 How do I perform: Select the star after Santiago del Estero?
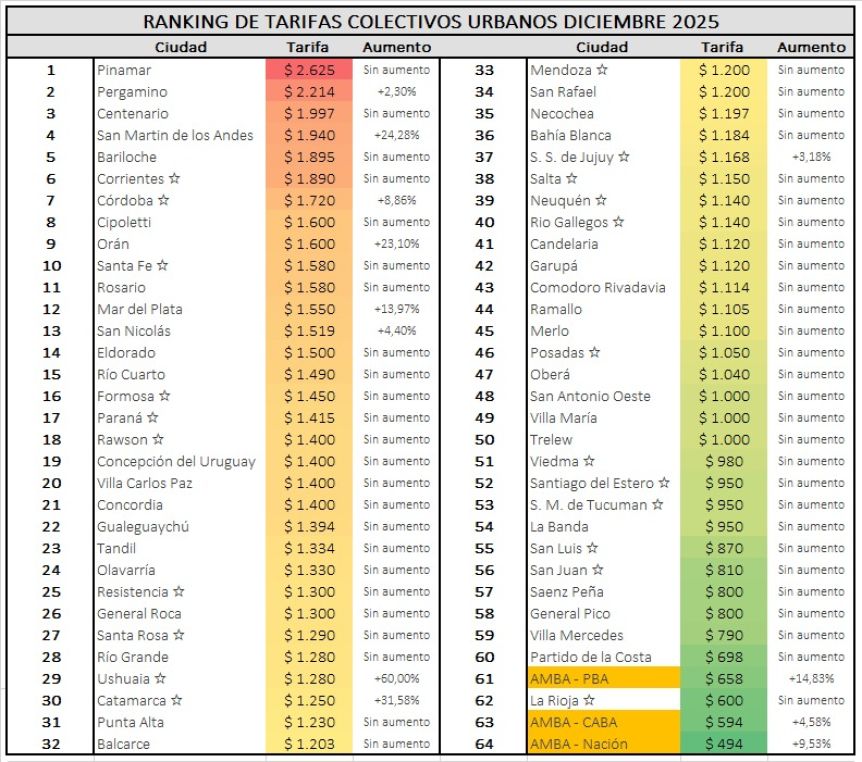point(664,483)
